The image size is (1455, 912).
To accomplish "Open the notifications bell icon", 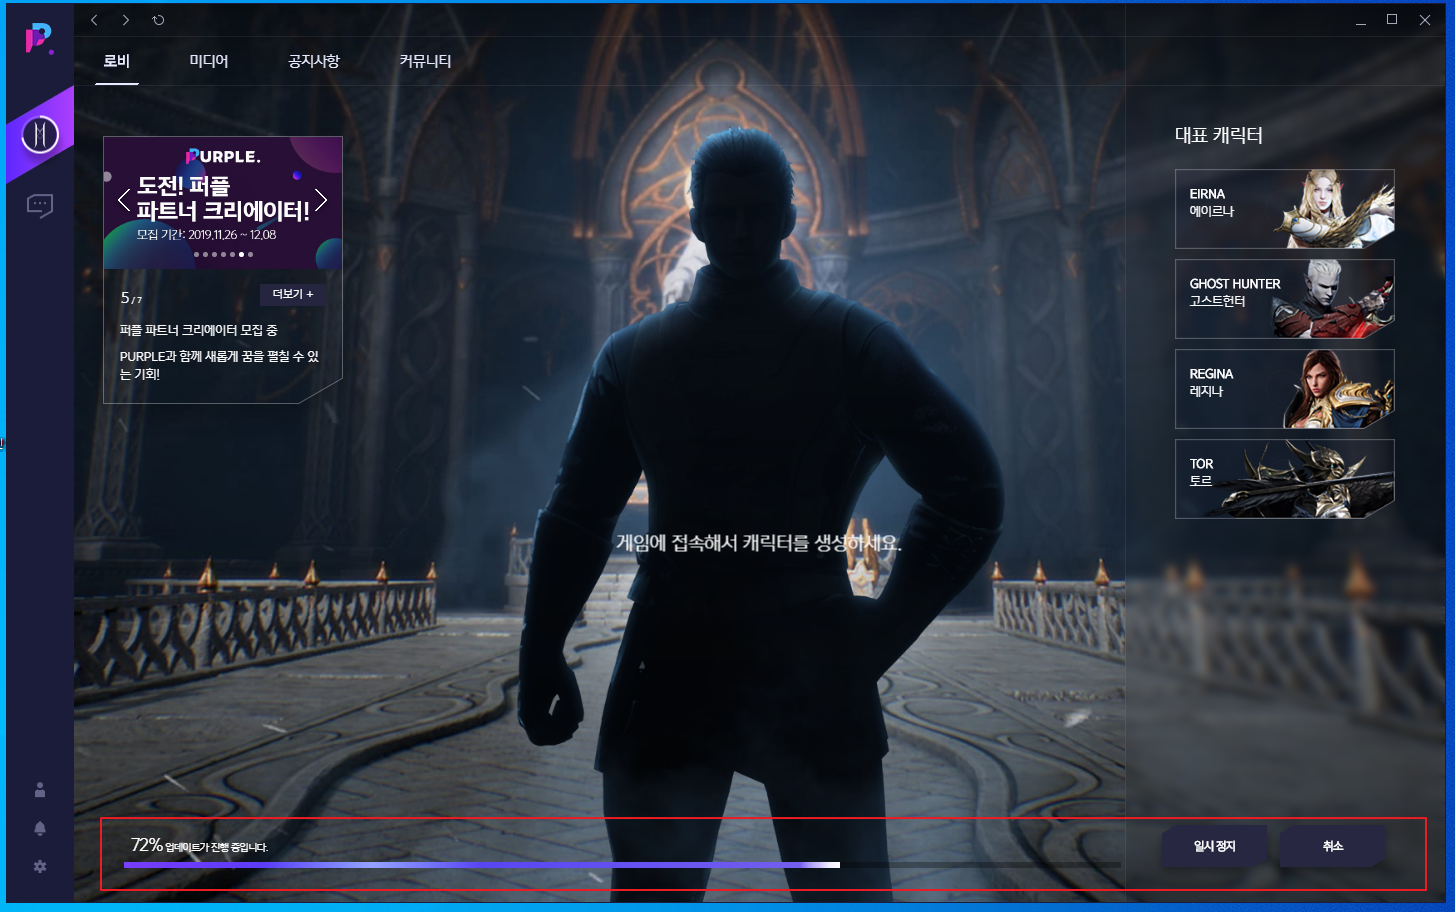I will (x=40, y=828).
